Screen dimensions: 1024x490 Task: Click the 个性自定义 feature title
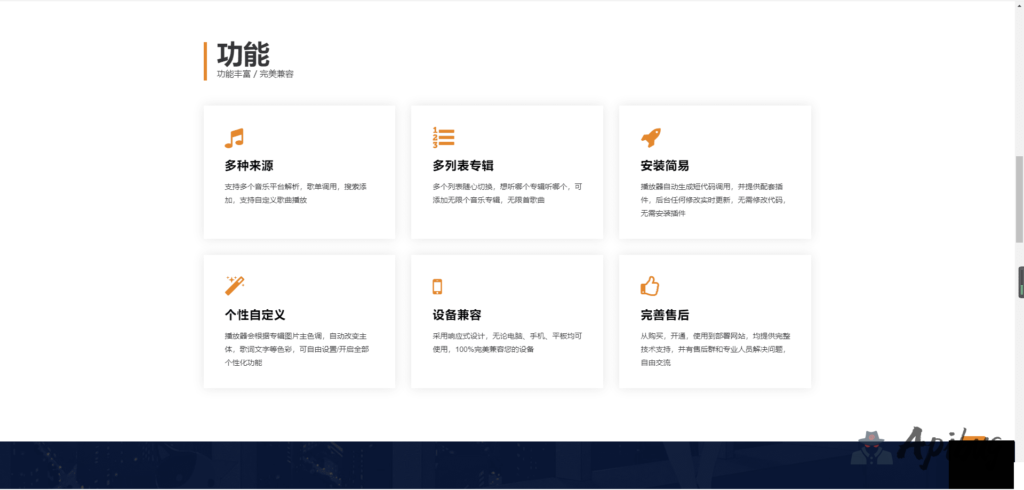255,315
